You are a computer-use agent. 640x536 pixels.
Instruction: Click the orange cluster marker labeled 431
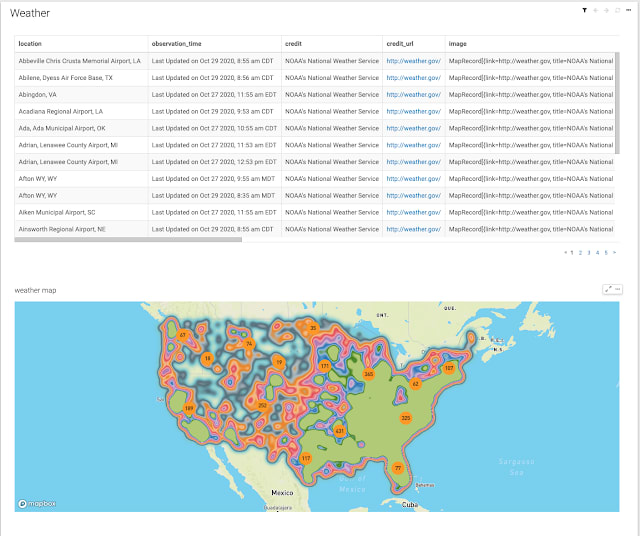tap(340, 431)
